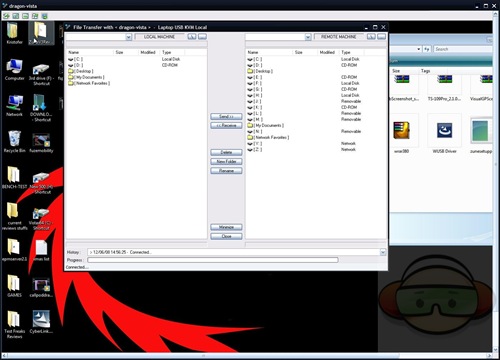
Task: Select the local [ Desktop ] folder entry
Action: coord(81,71)
